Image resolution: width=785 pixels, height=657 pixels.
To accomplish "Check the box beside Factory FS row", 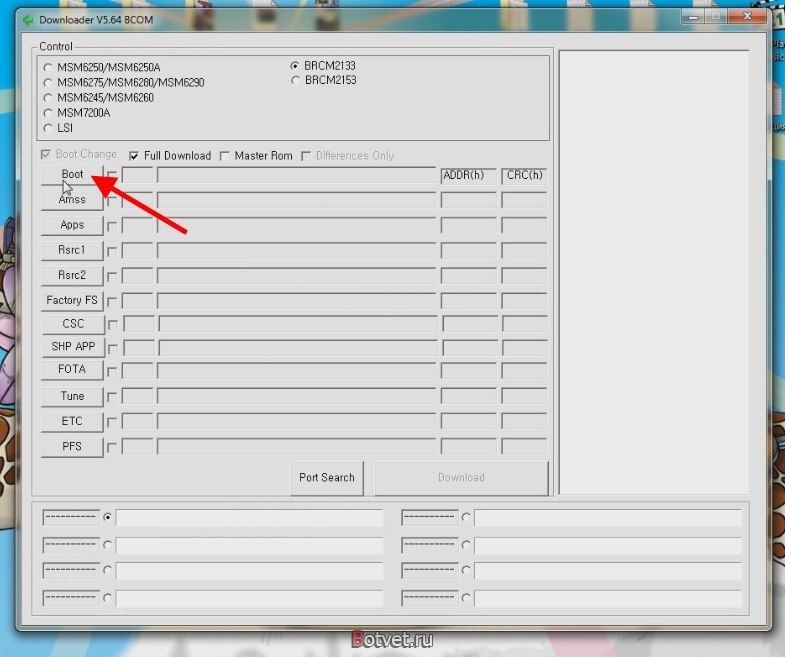I will tap(112, 301).
